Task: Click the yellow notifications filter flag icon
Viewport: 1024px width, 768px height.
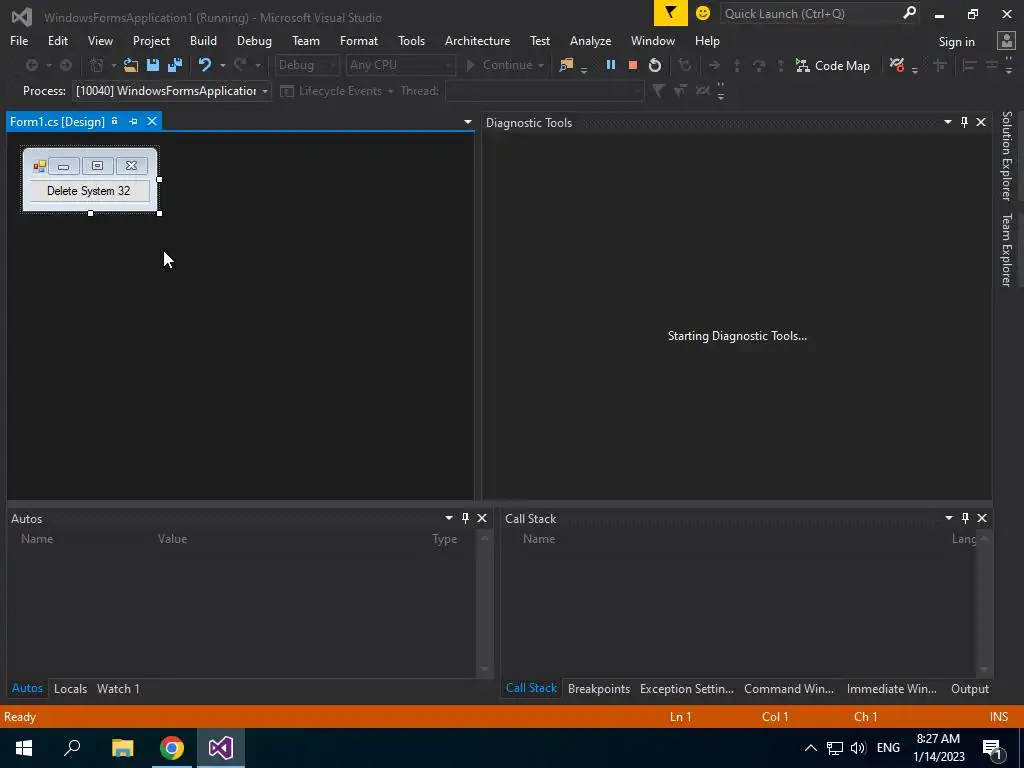Action: [671, 13]
